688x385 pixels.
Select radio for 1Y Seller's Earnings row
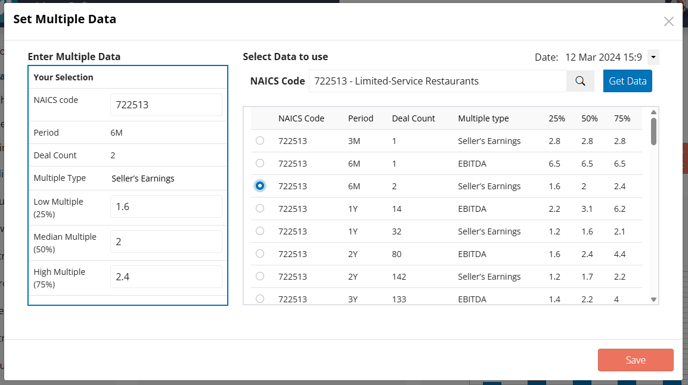260,231
